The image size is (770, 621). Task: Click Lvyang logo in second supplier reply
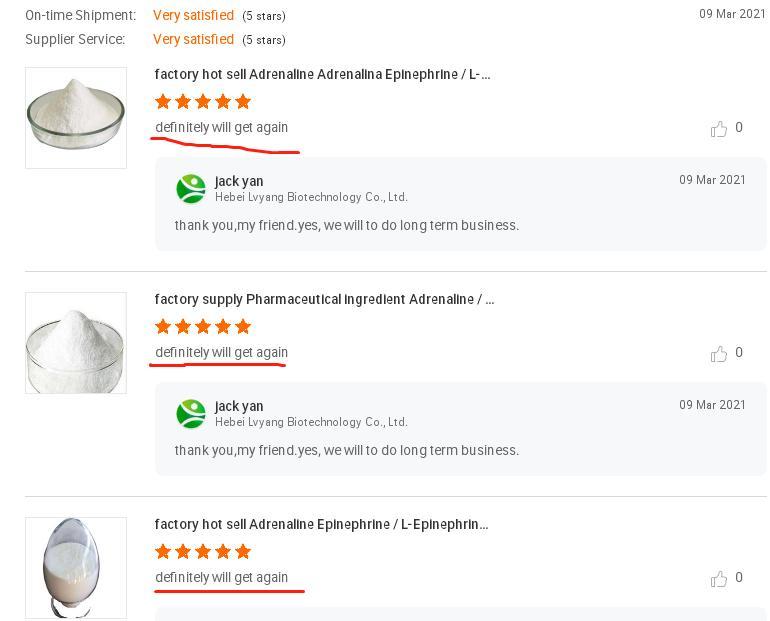click(191, 414)
